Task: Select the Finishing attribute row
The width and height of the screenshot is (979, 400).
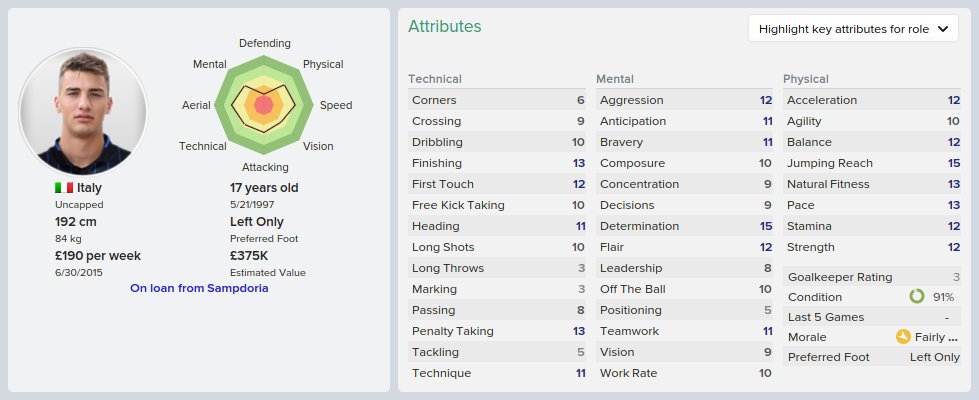Action: [x=498, y=163]
